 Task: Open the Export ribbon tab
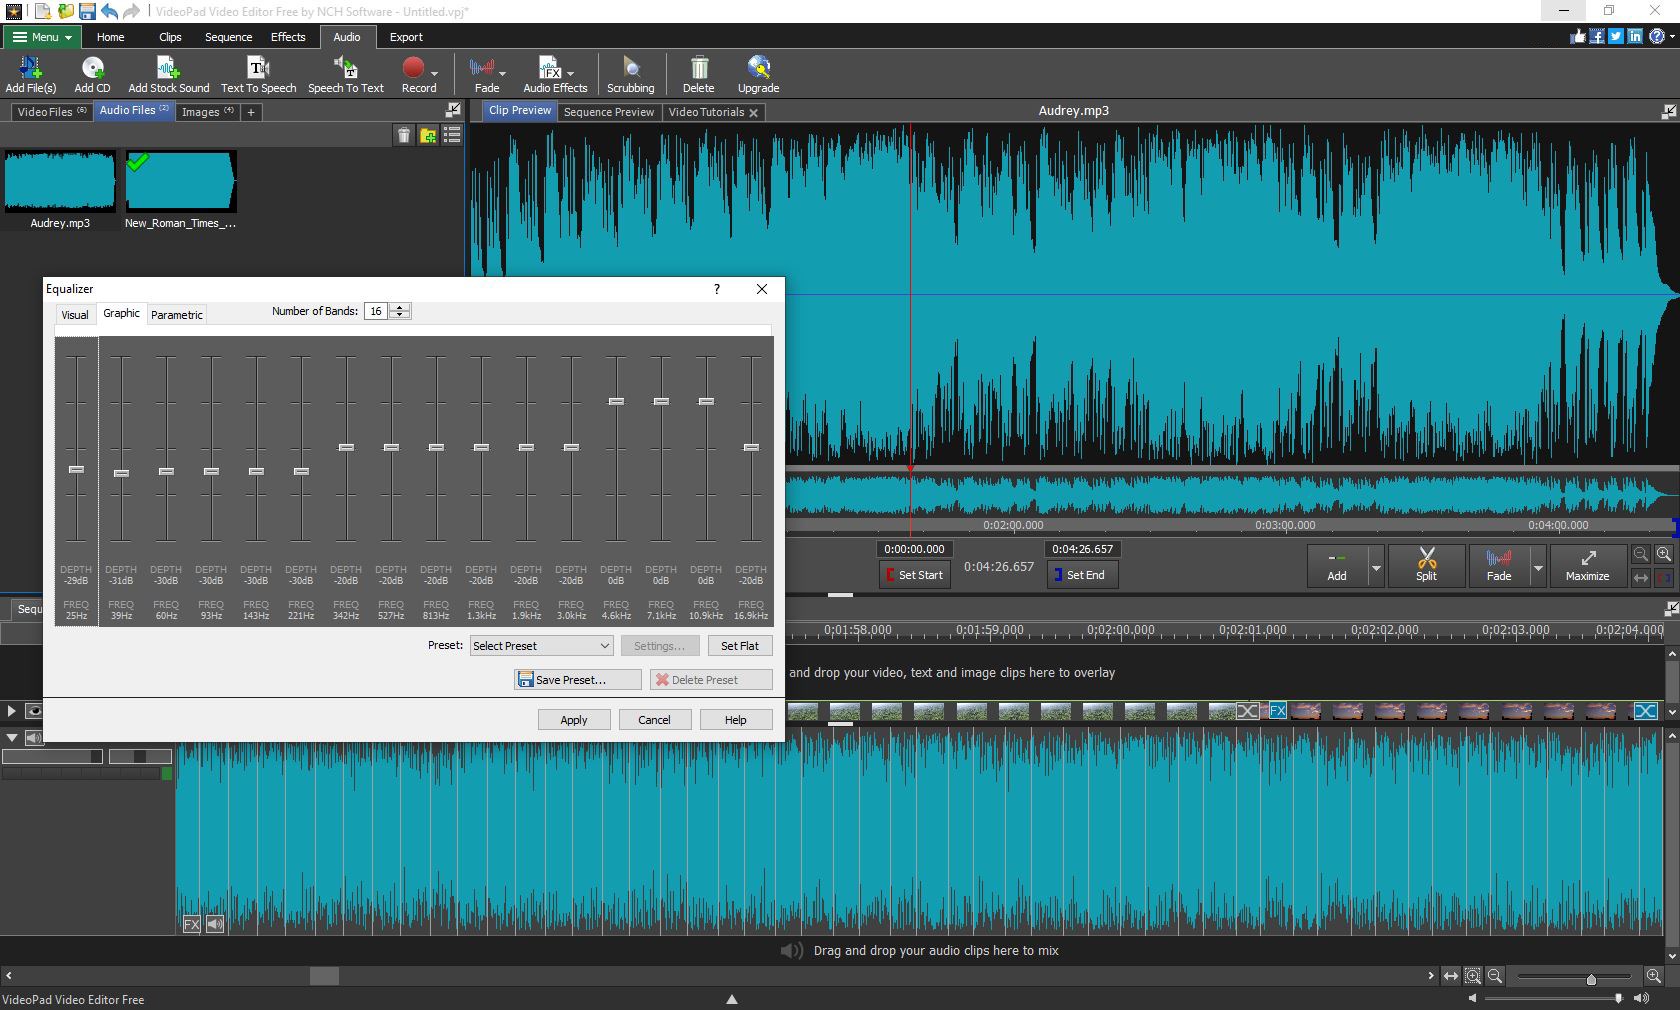[x=405, y=37]
